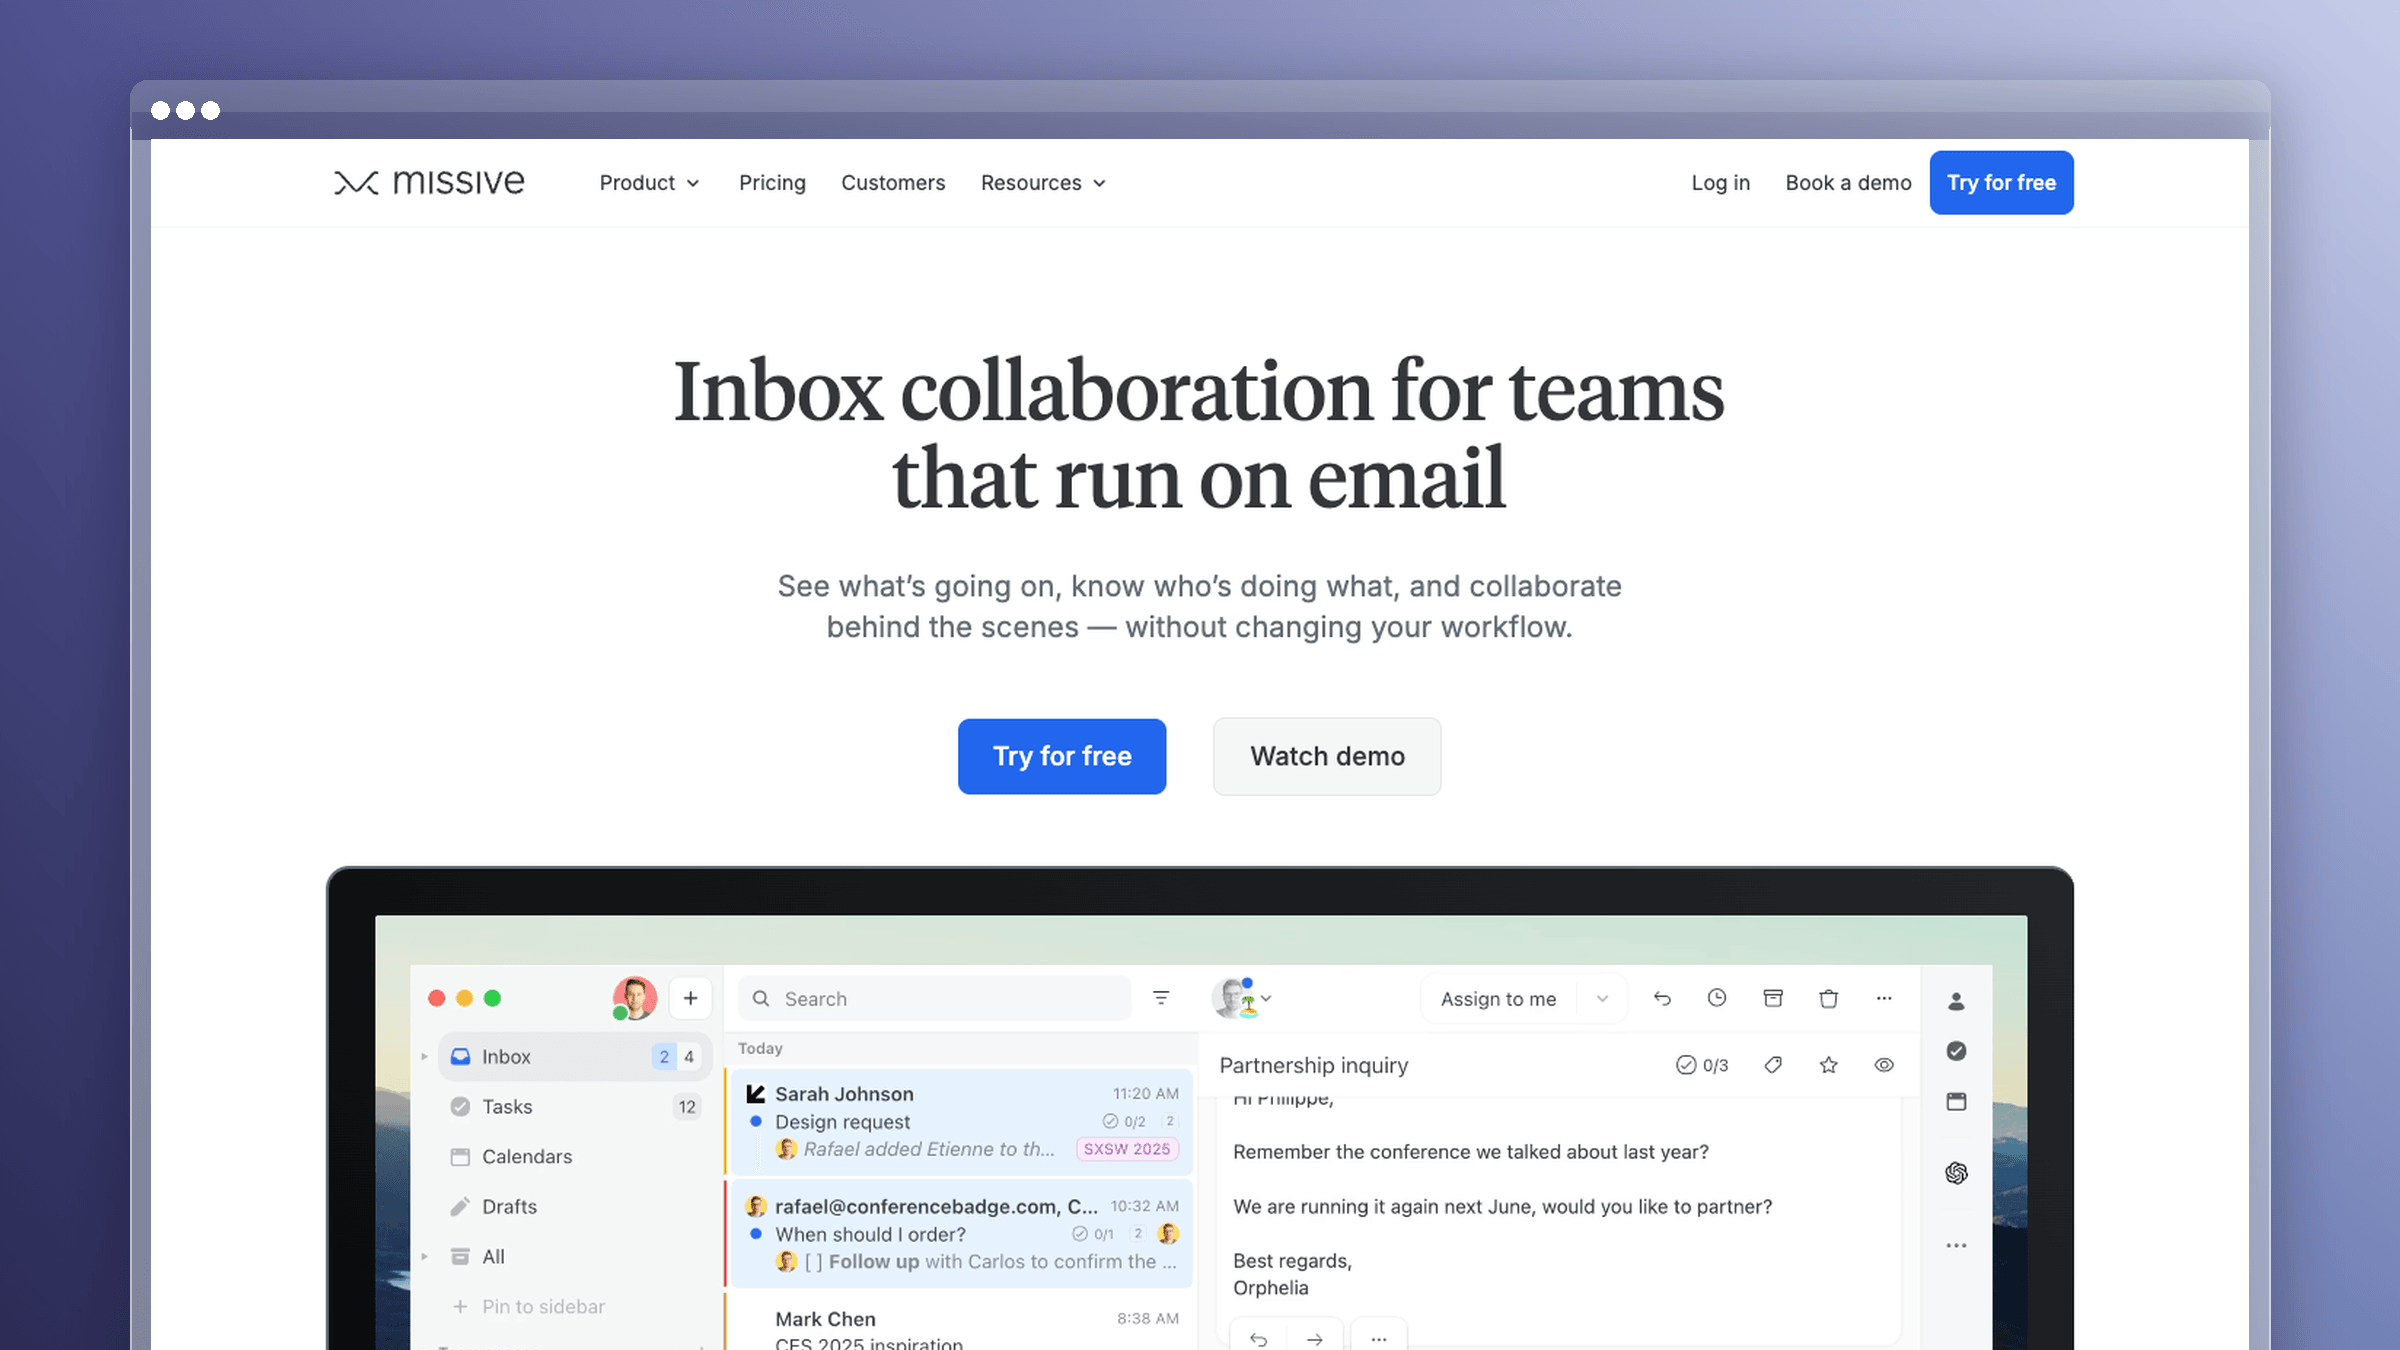Star the Partnership inquiry conversation
2400x1350 pixels.
pos(1829,1065)
